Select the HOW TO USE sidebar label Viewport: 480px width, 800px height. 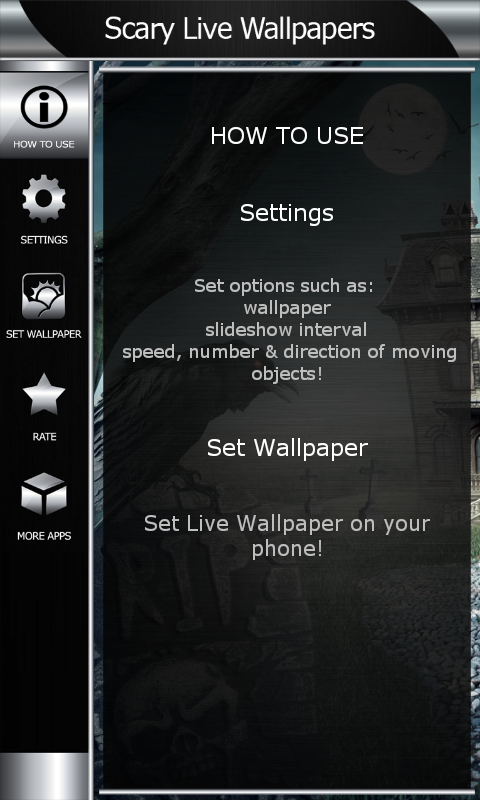click(x=44, y=144)
